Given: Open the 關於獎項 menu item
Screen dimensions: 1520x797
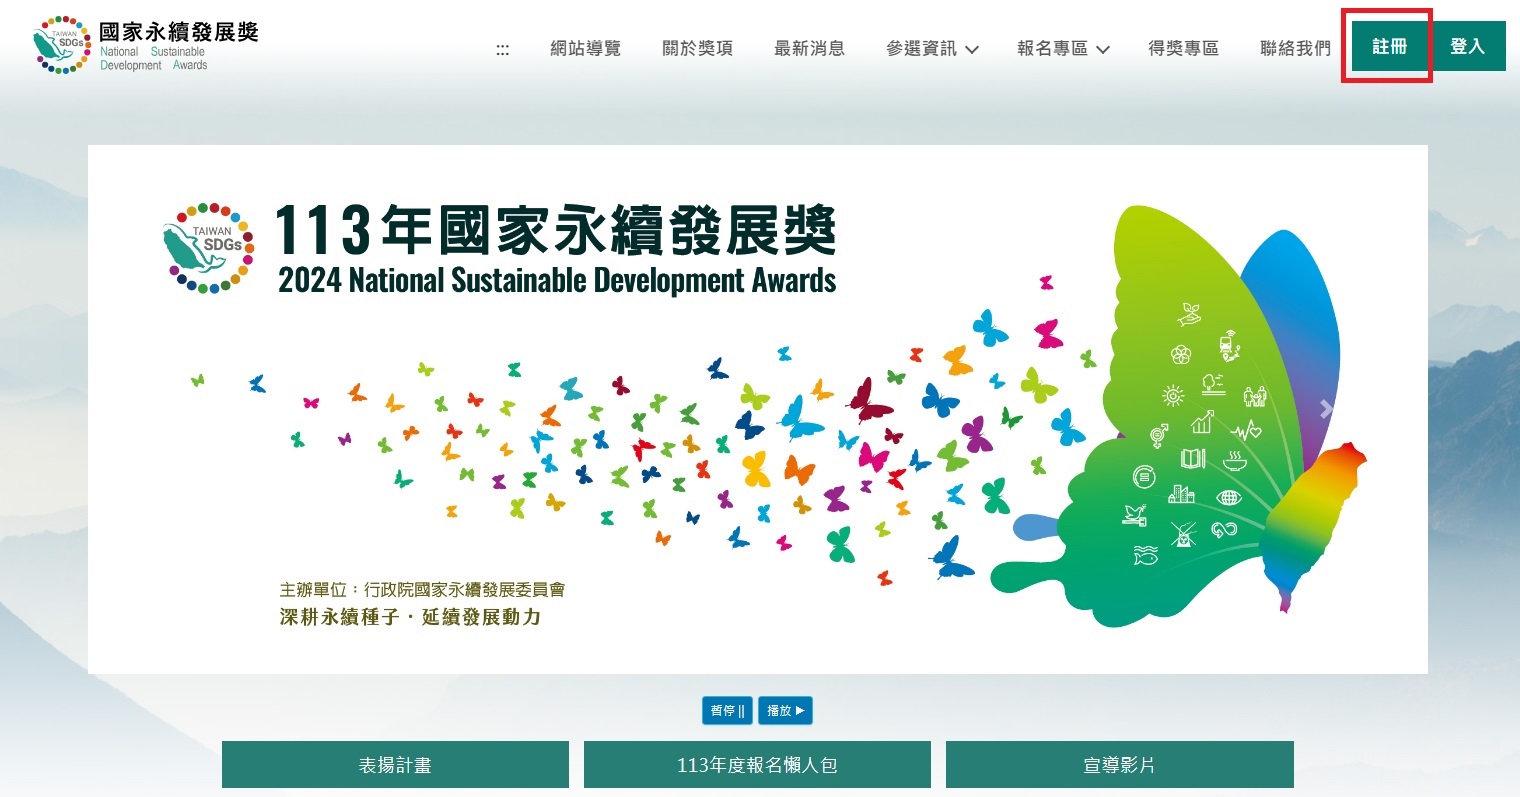Looking at the screenshot, I should click(698, 48).
